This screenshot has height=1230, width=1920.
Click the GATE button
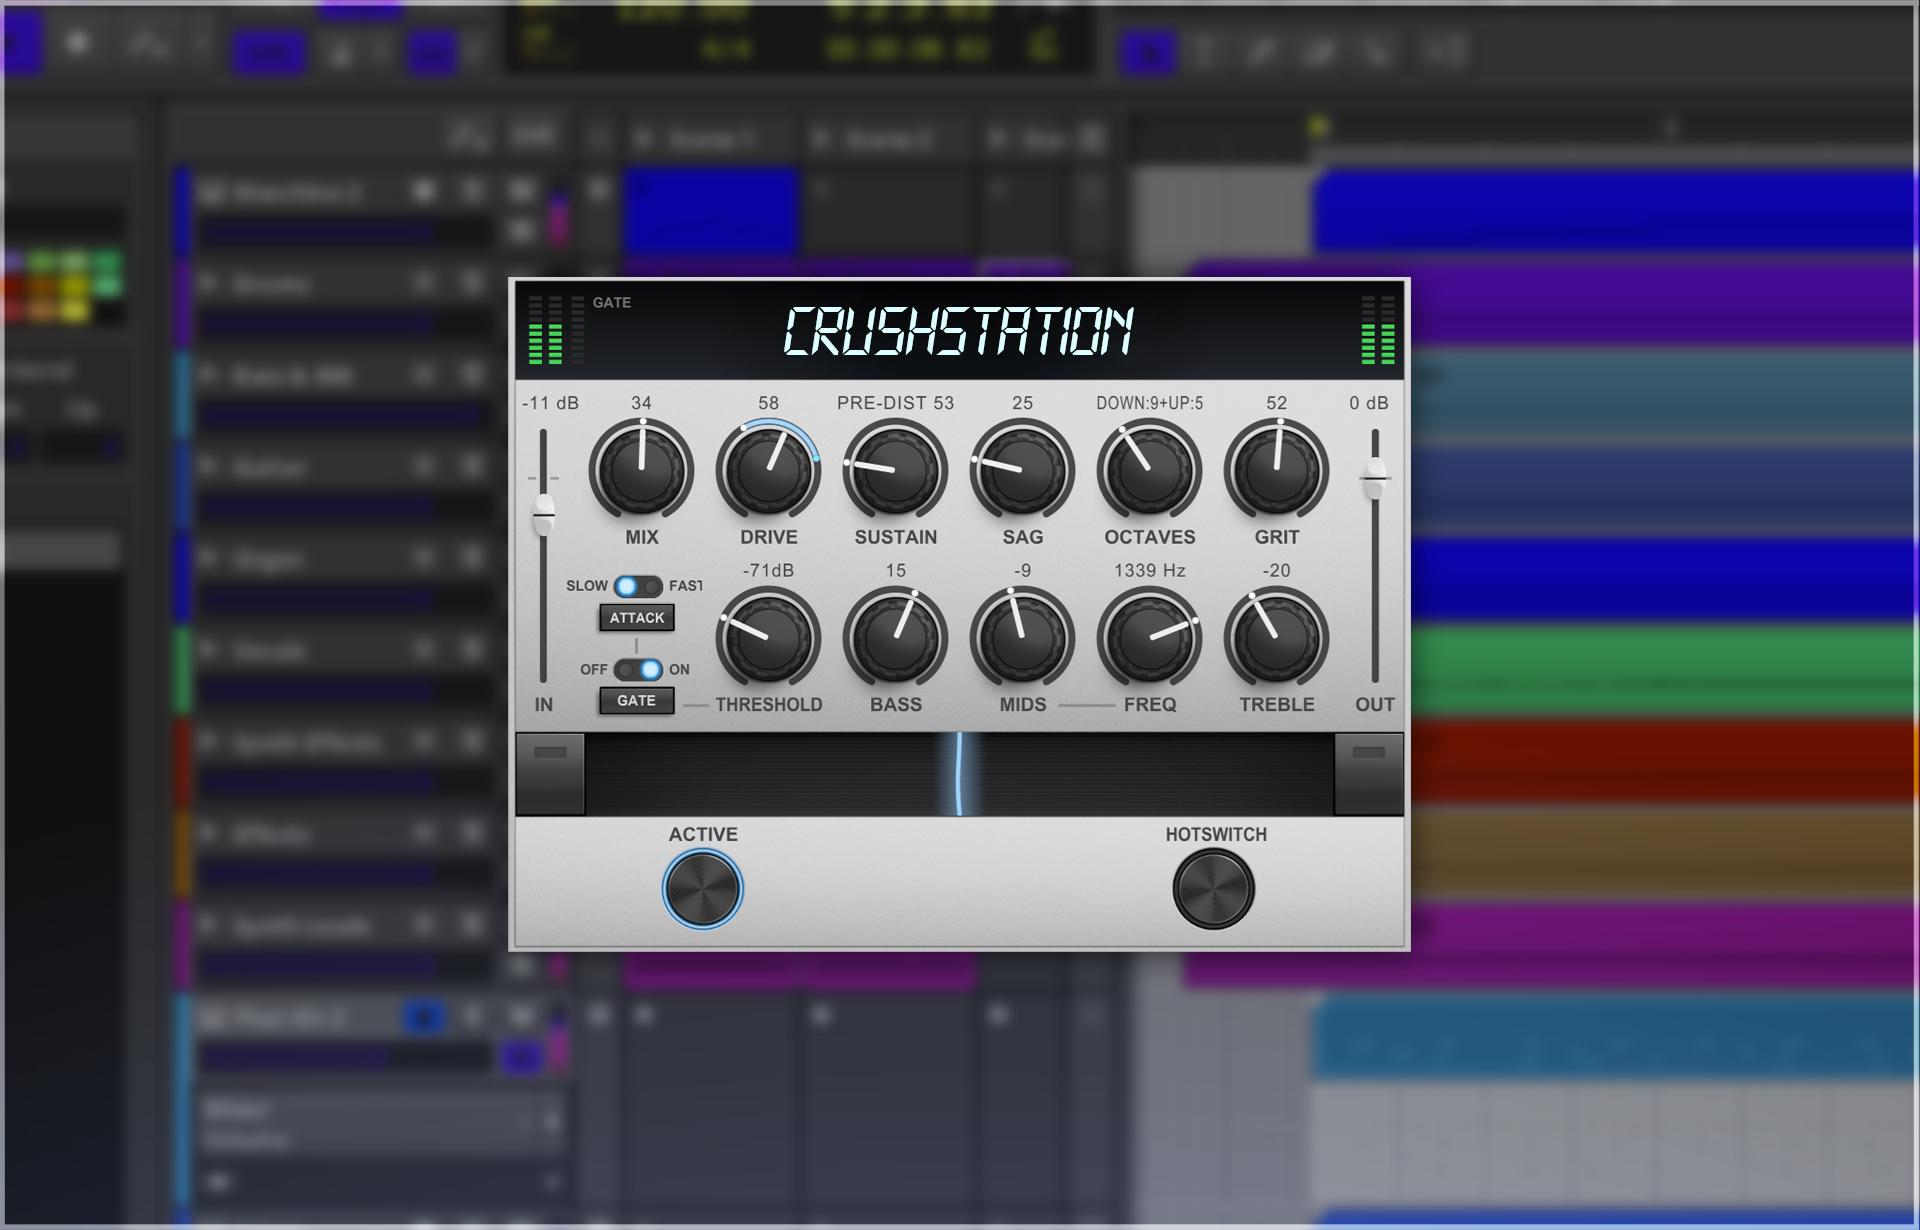(x=637, y=701)
